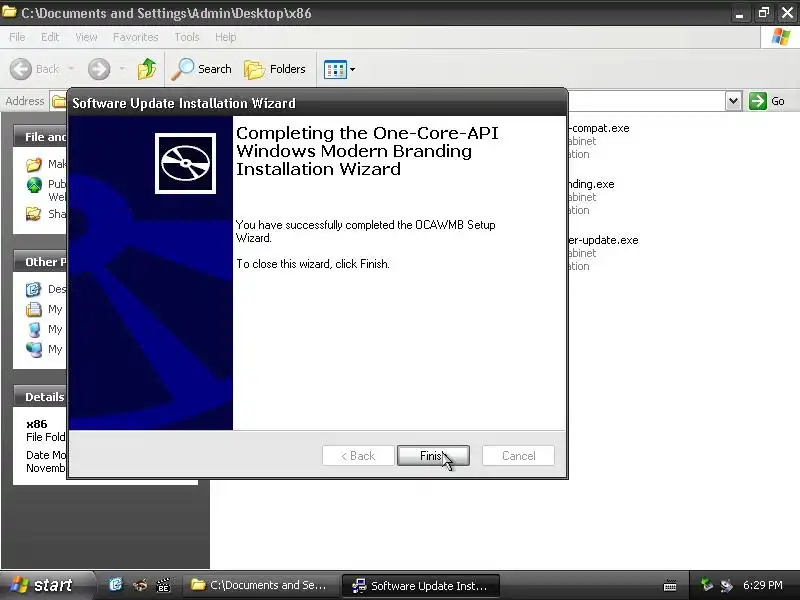Click the network tray icon beside clock
Screen dimensions: 800x600
726,585
